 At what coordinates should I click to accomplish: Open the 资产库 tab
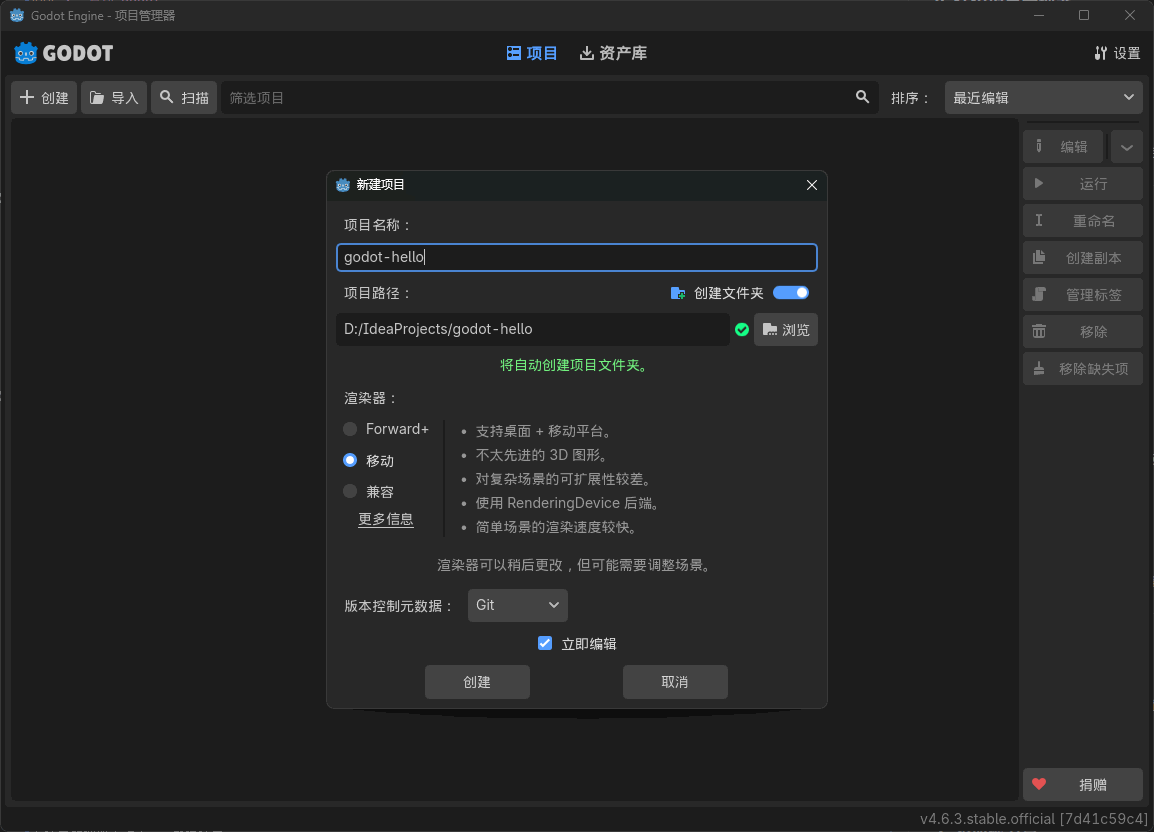[613, 53]
